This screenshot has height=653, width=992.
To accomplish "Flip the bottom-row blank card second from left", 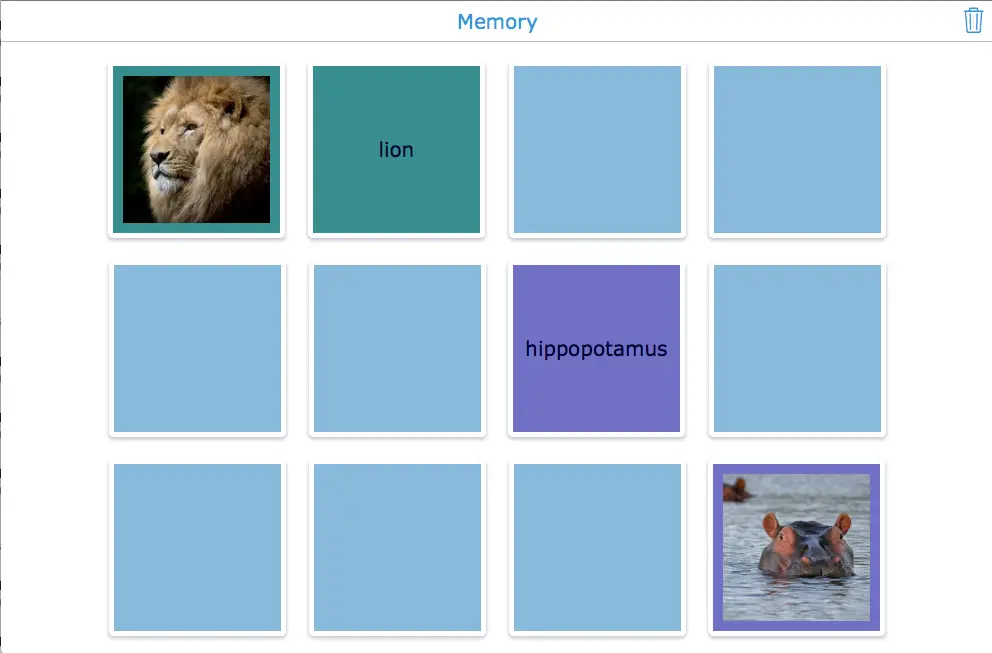I will point(397,548).
